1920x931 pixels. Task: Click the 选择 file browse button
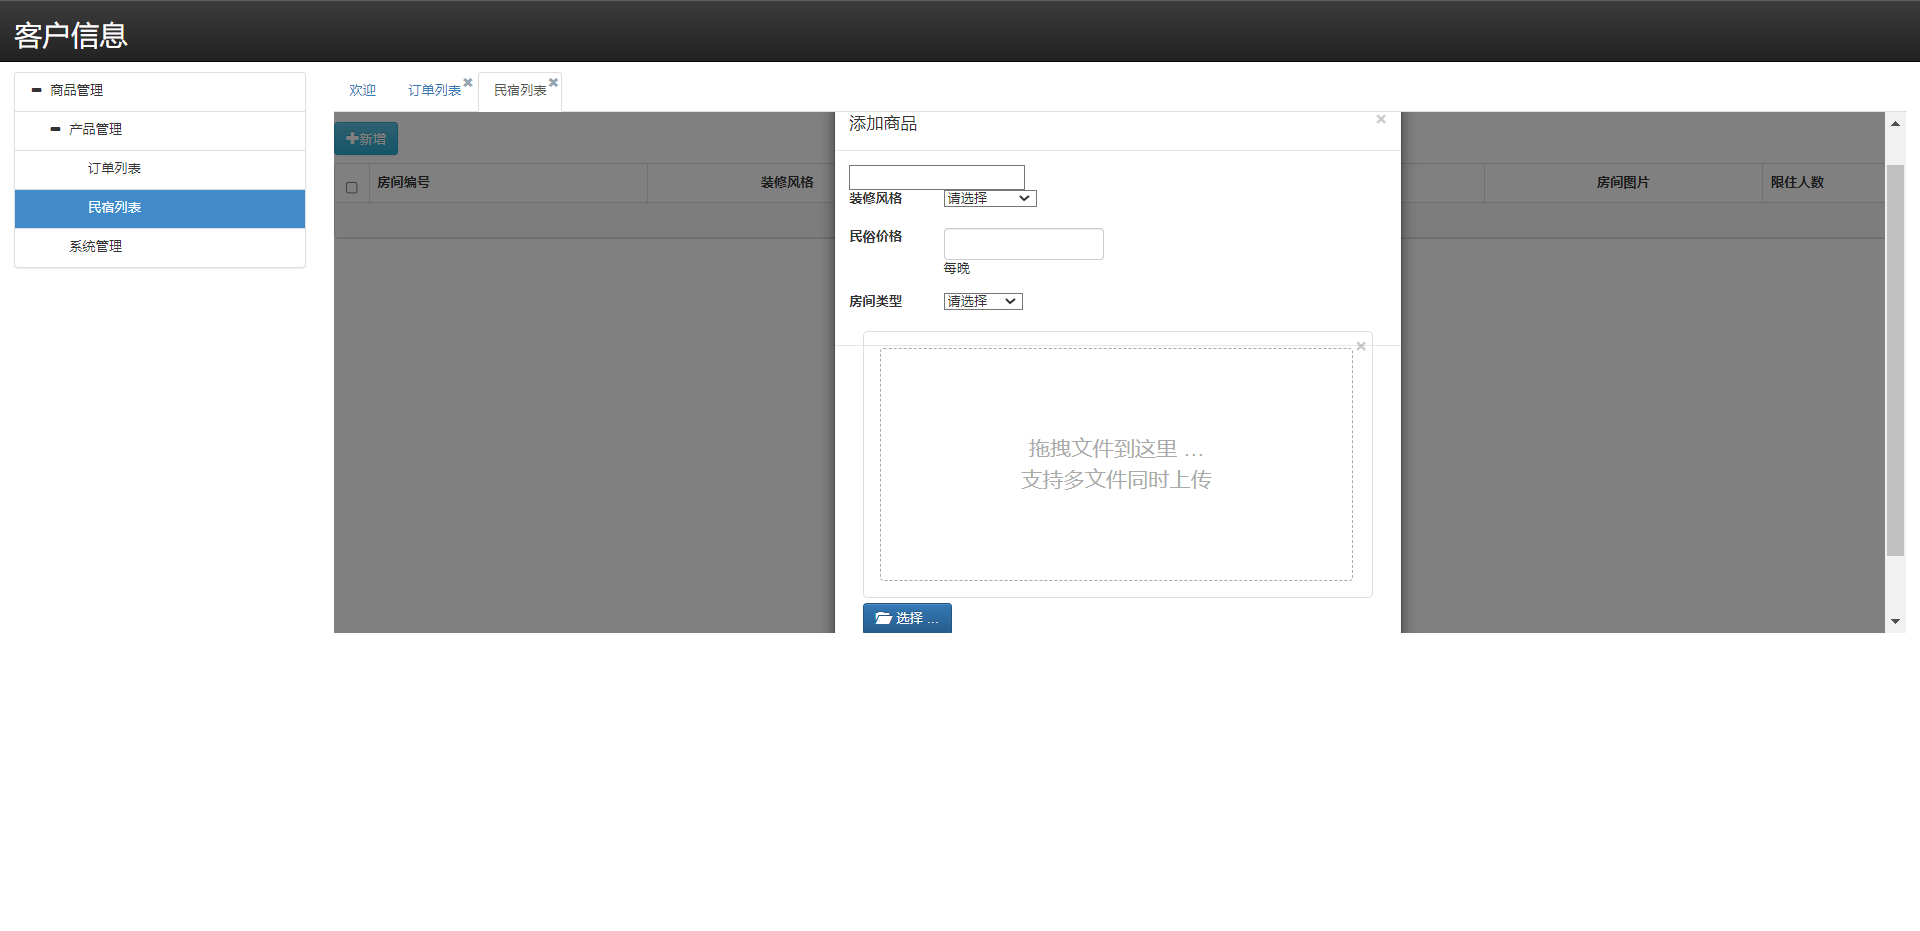tap(907, 618)
